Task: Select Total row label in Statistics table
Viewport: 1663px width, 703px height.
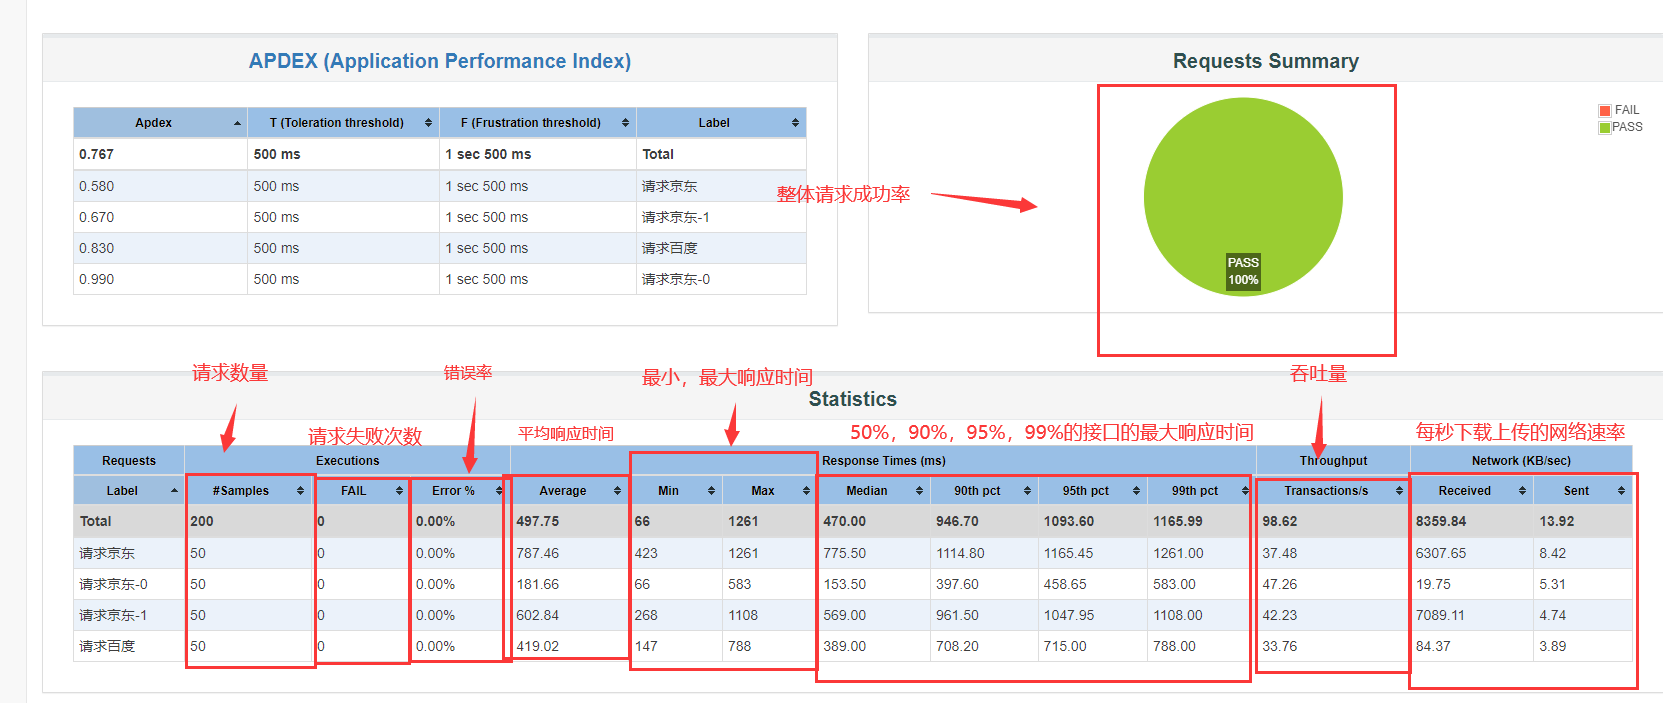Action: point(95,521)
